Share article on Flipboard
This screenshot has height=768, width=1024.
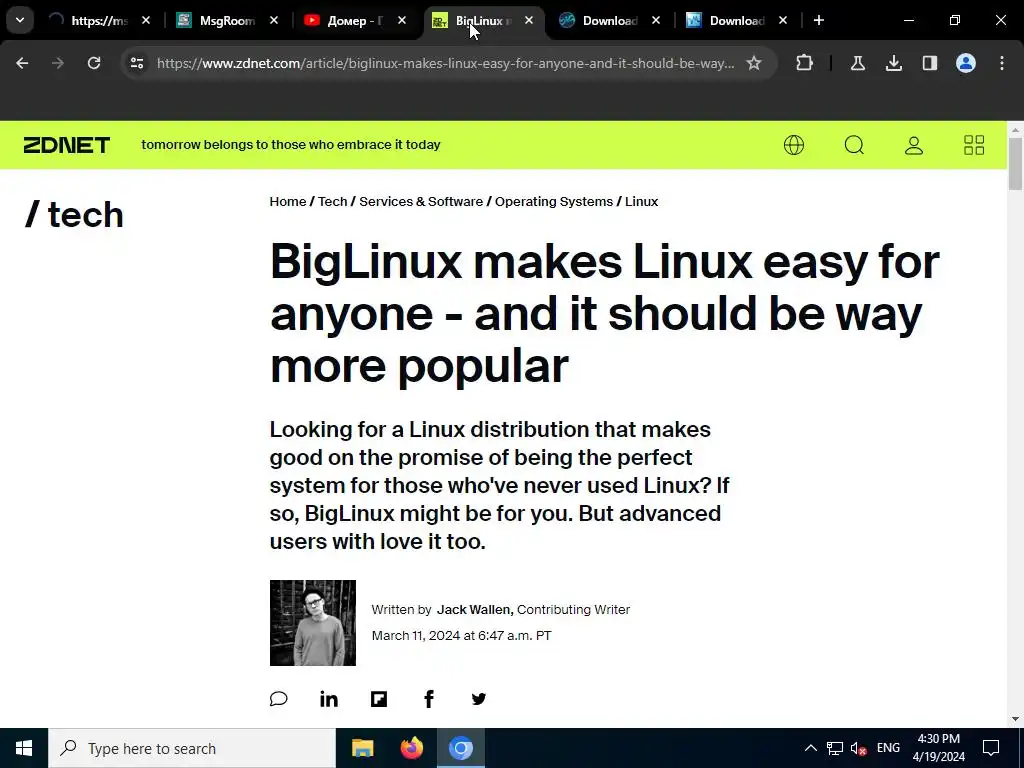379,699
